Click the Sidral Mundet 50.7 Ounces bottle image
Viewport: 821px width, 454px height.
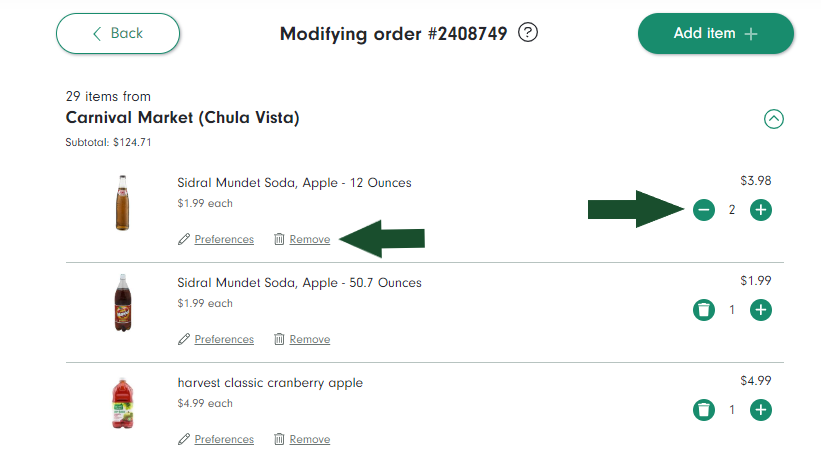[x=123, y=303]
